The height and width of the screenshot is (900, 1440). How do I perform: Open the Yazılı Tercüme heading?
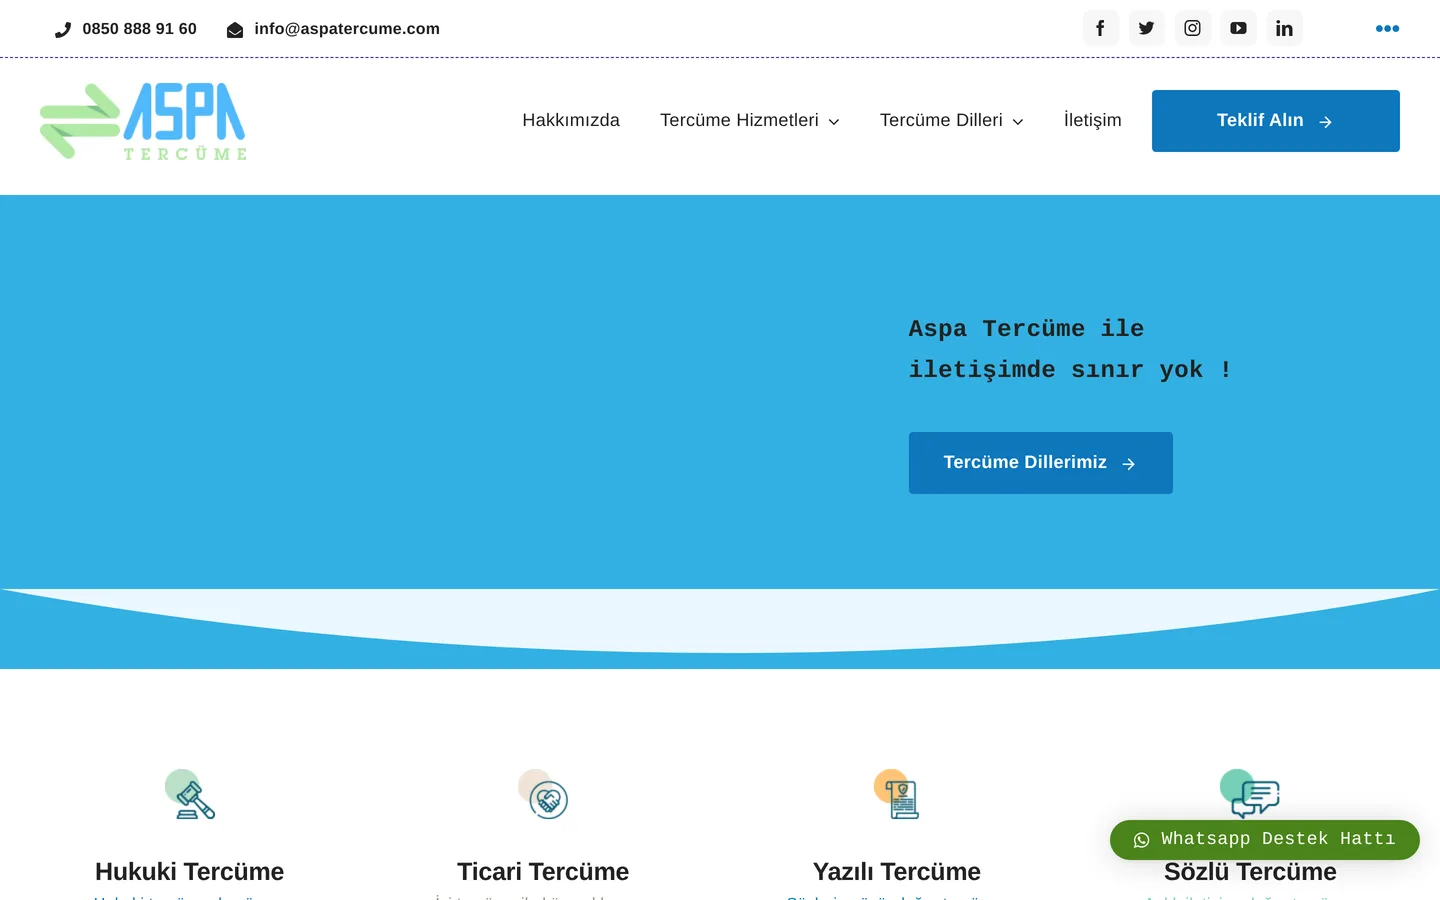click(897, 872)
